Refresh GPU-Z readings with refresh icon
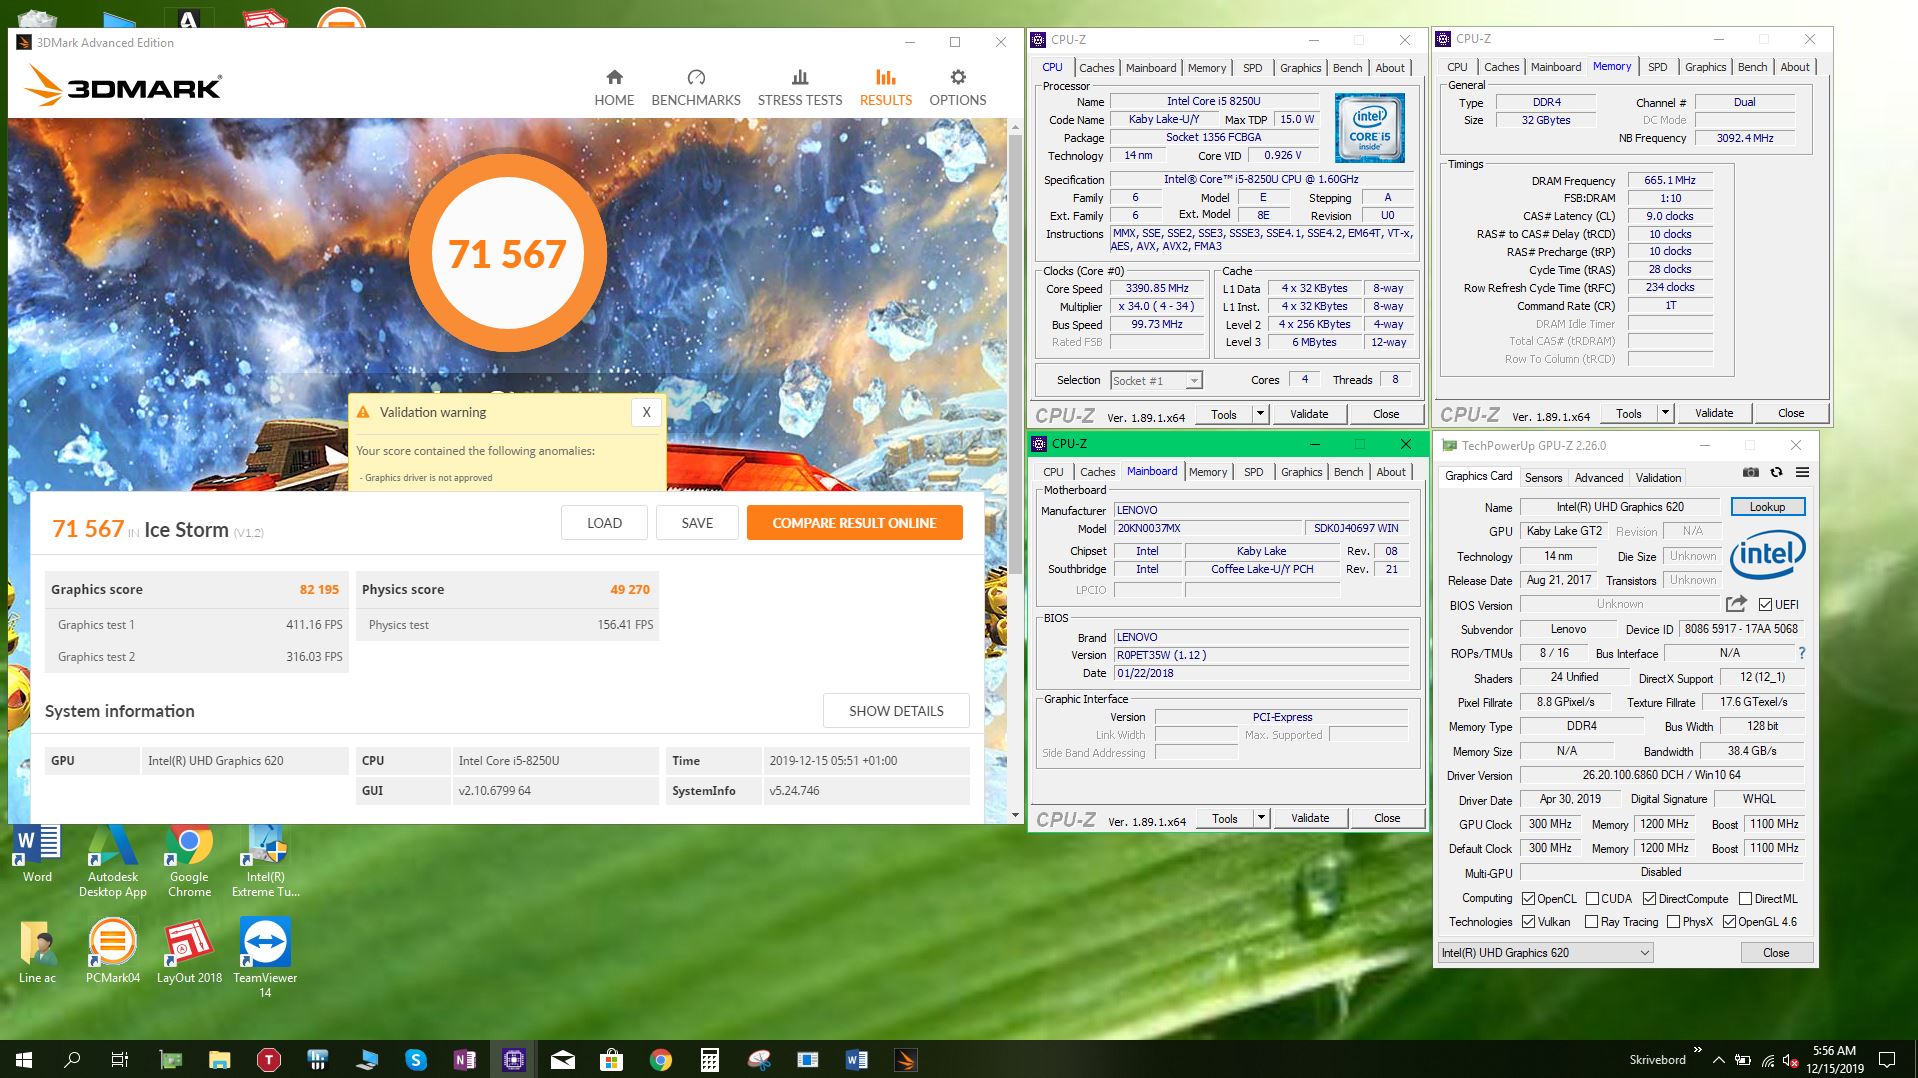Screen dimensions: 1918x1078 (x=1776, y=472)
